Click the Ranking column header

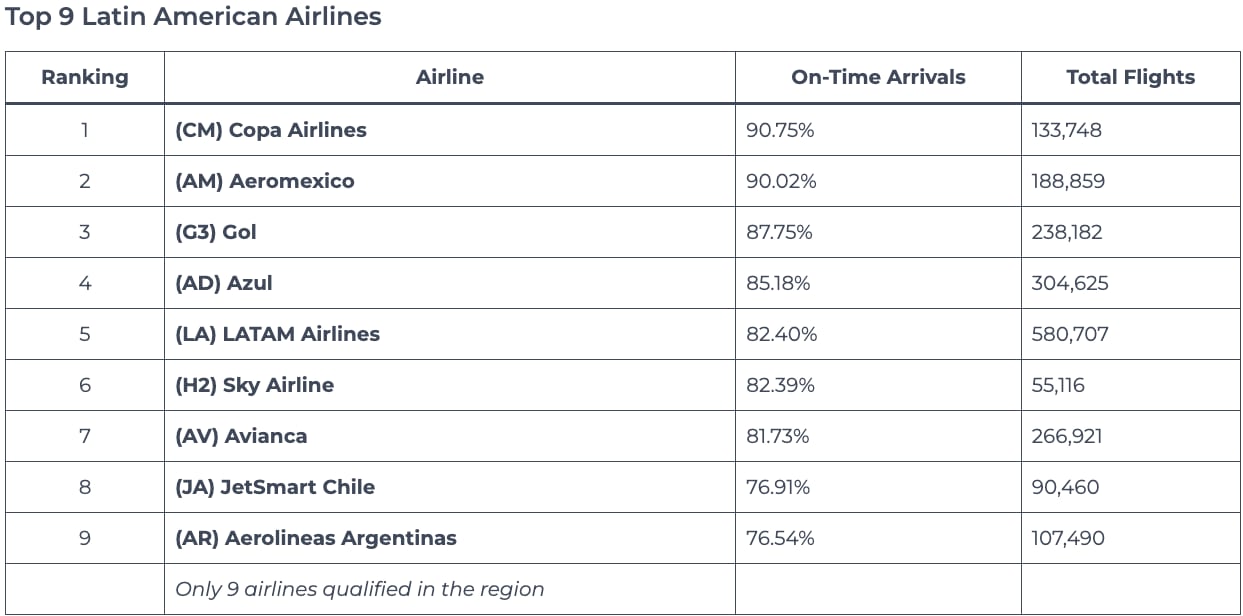click(85, 77)
